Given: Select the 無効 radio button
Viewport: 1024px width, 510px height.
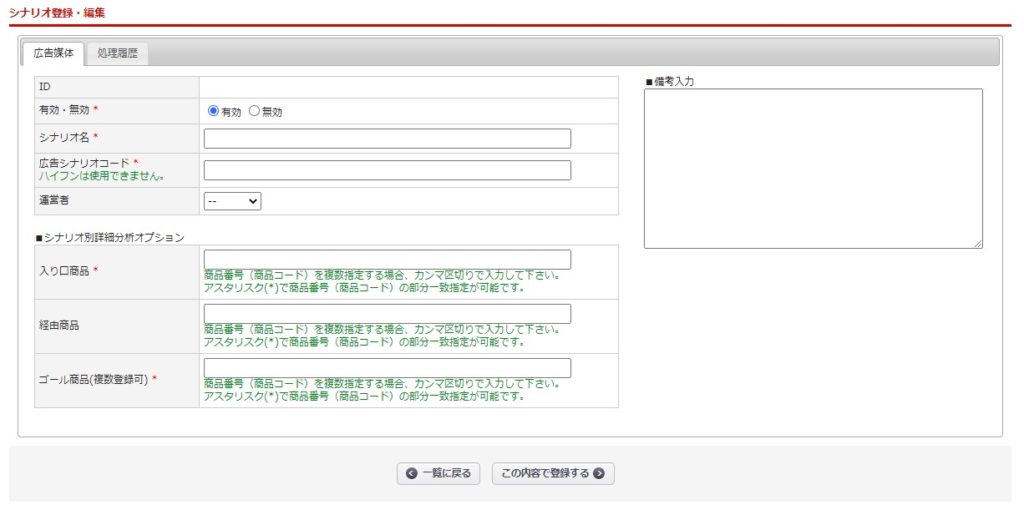Looking at the screenshot, I should (x=254, y=111).
